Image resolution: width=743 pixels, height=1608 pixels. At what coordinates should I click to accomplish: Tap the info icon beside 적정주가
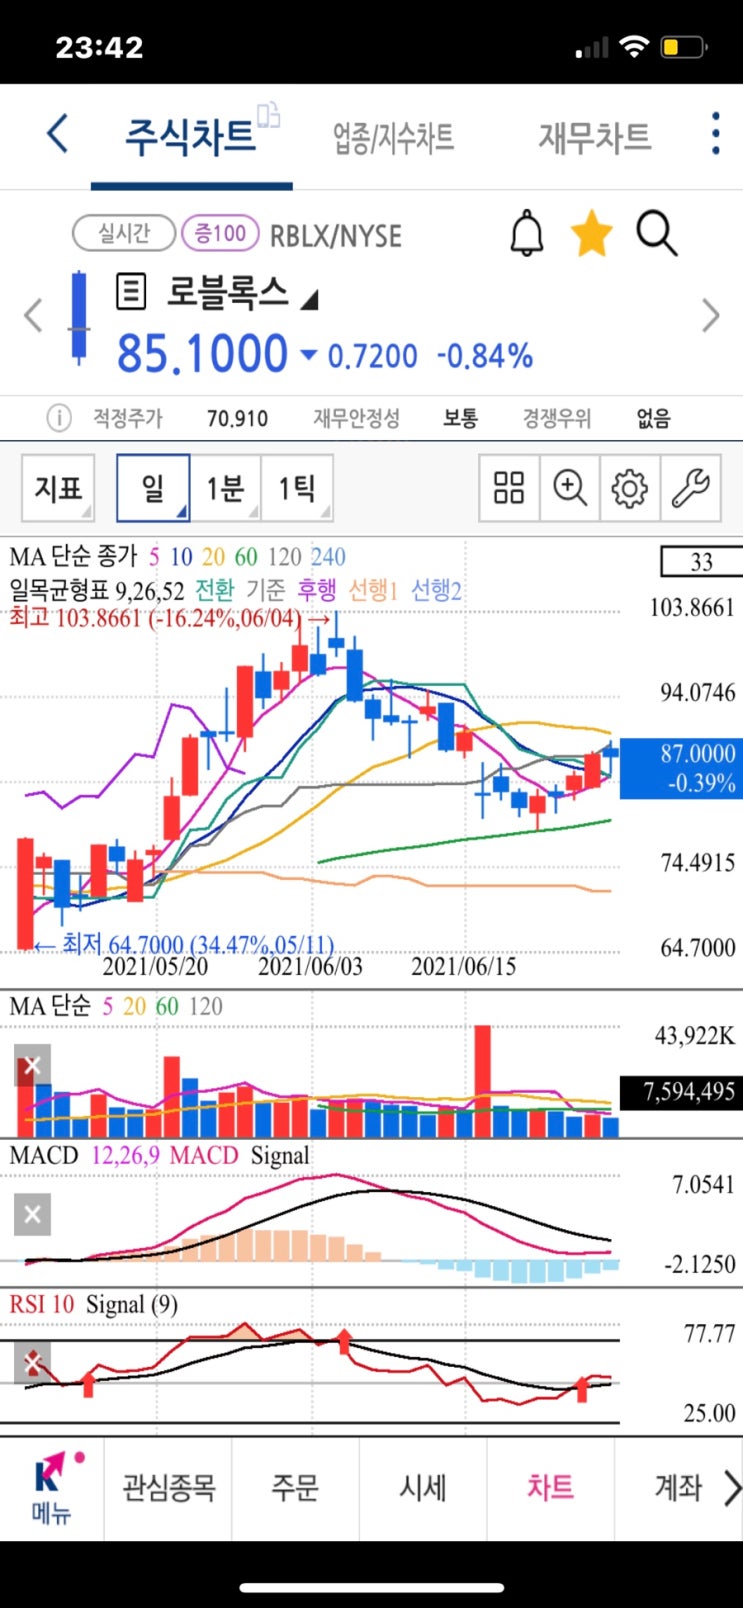(x=59, y=418)
